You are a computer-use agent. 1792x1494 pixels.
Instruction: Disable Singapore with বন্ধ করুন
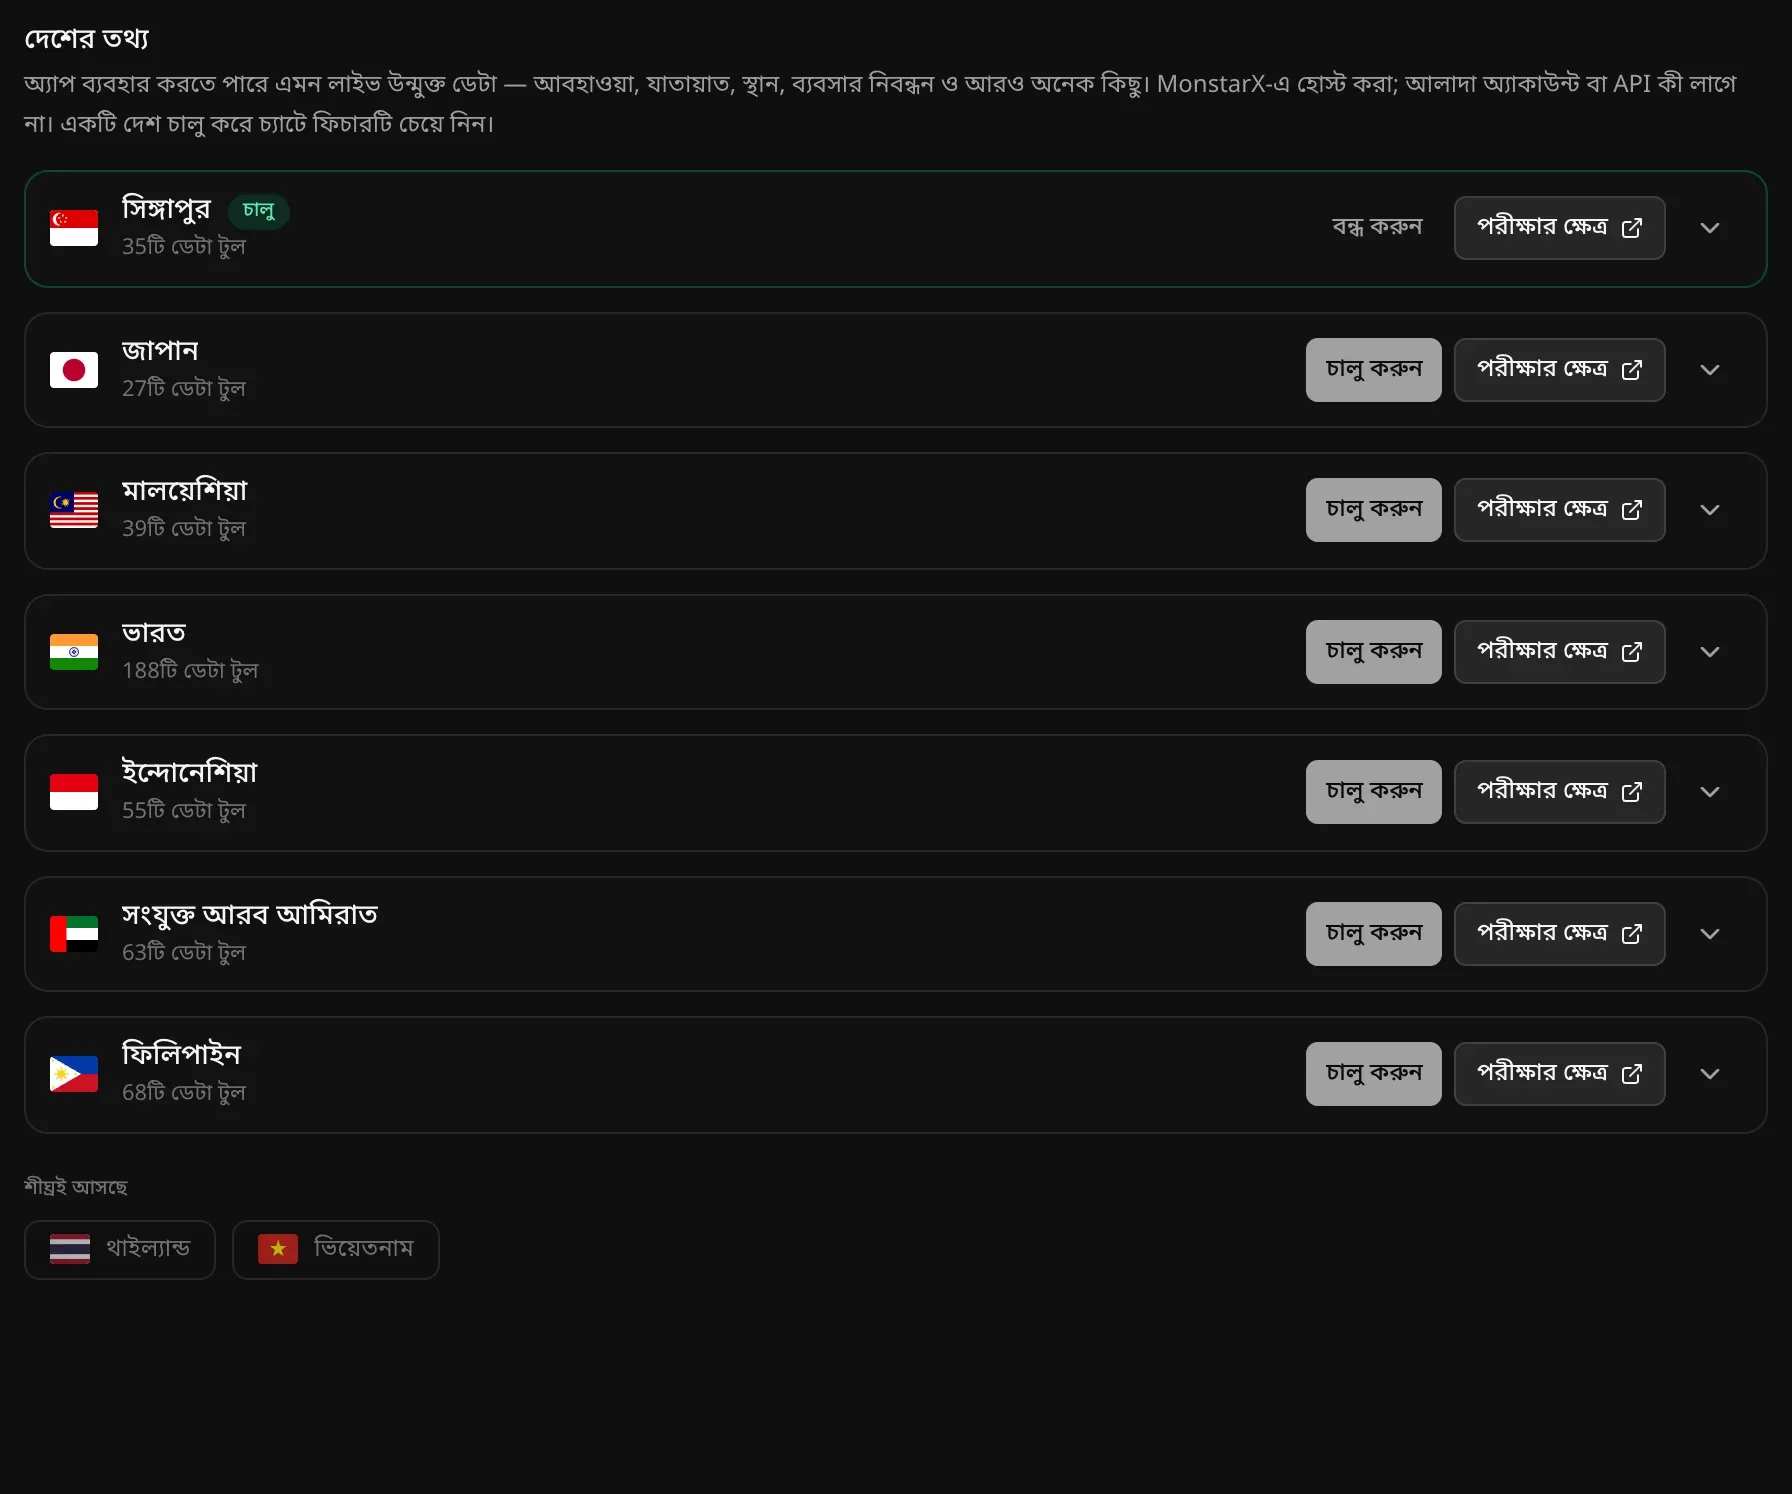(1376, 228)
